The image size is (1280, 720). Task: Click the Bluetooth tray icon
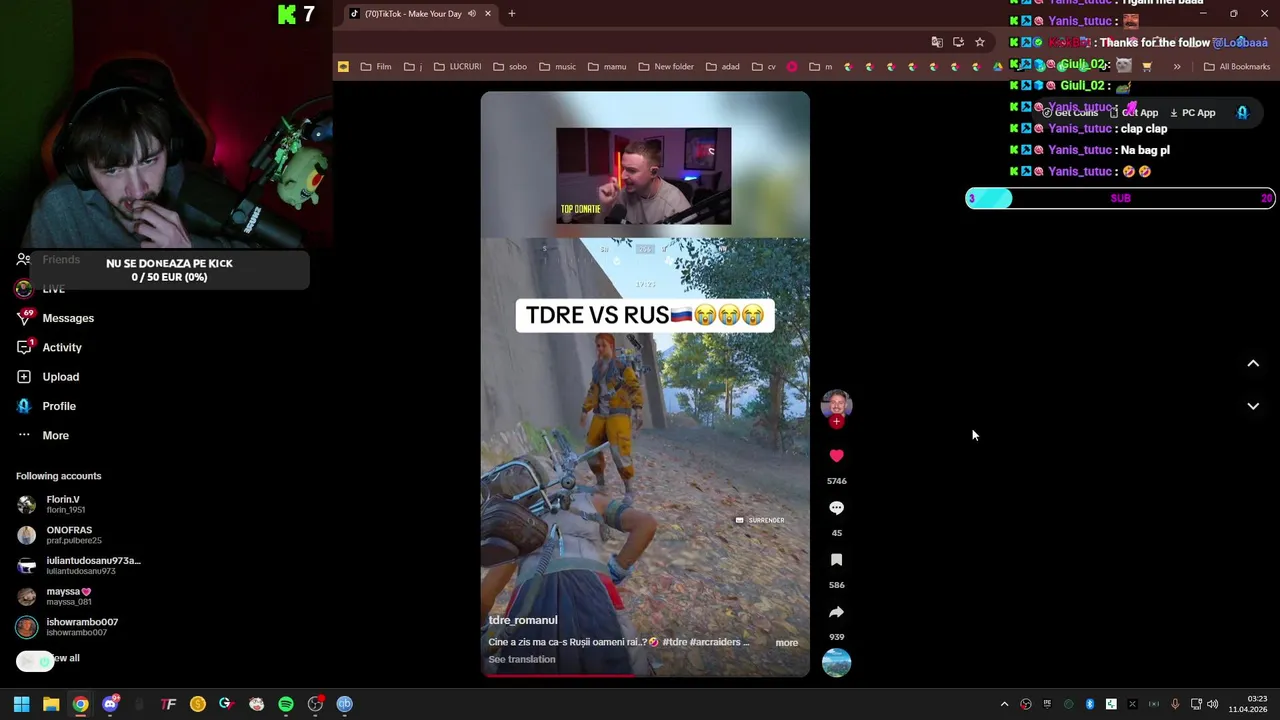(x=1089, y=704)
